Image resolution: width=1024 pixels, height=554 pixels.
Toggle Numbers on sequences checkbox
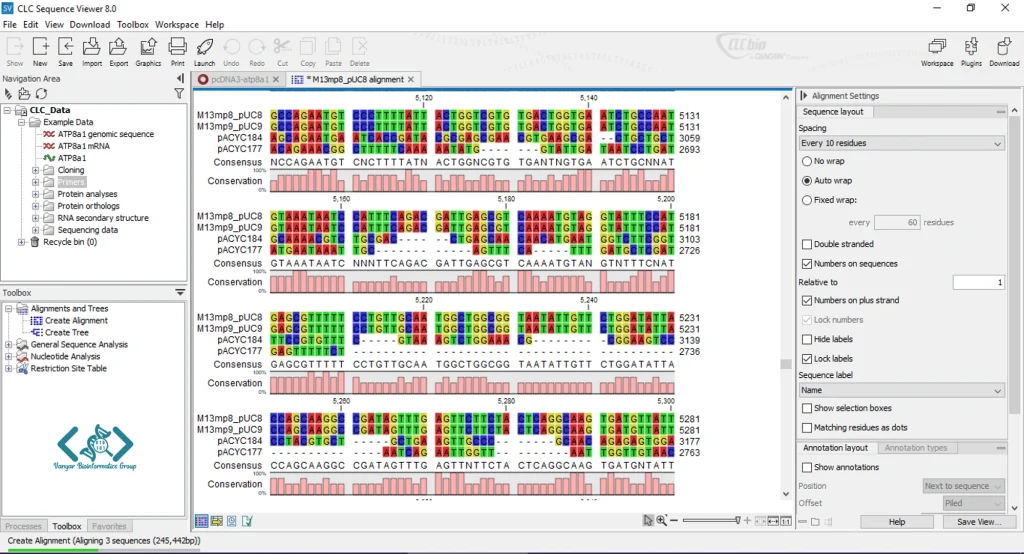click(x=807, y=264)
